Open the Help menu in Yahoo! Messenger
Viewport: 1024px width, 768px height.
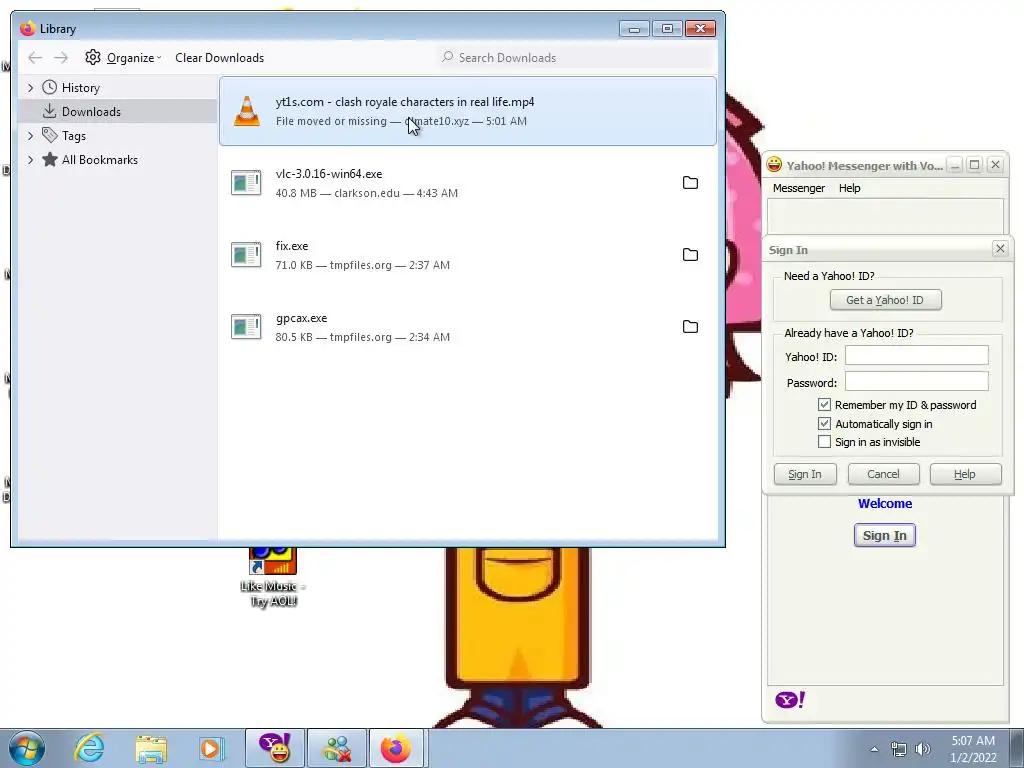(x=850, y=188)
